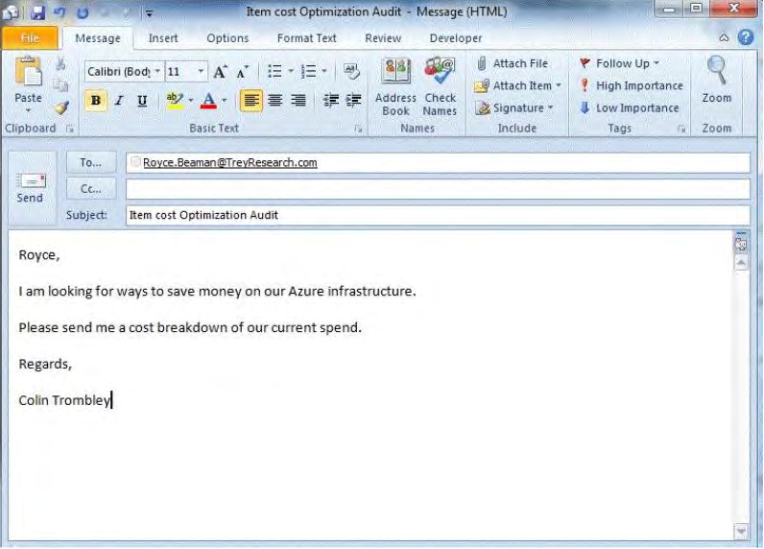Click the Cut scissors icon

pyautogui.click(x=61, y=64)
